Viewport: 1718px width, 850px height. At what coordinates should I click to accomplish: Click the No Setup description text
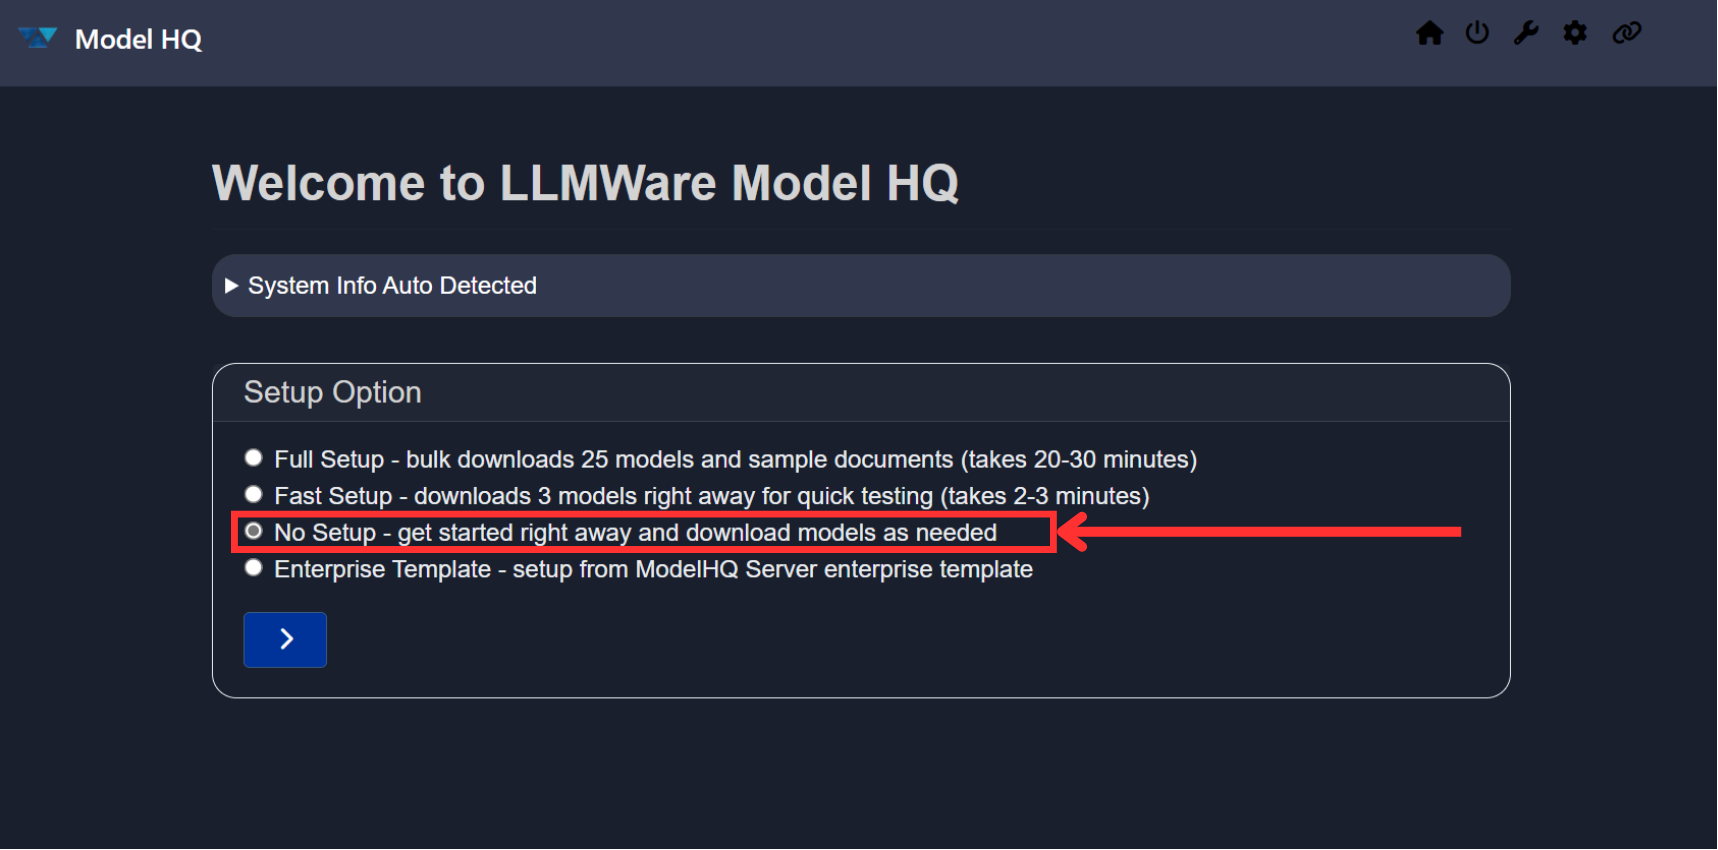pyautogui.click(x=635, y=533)
